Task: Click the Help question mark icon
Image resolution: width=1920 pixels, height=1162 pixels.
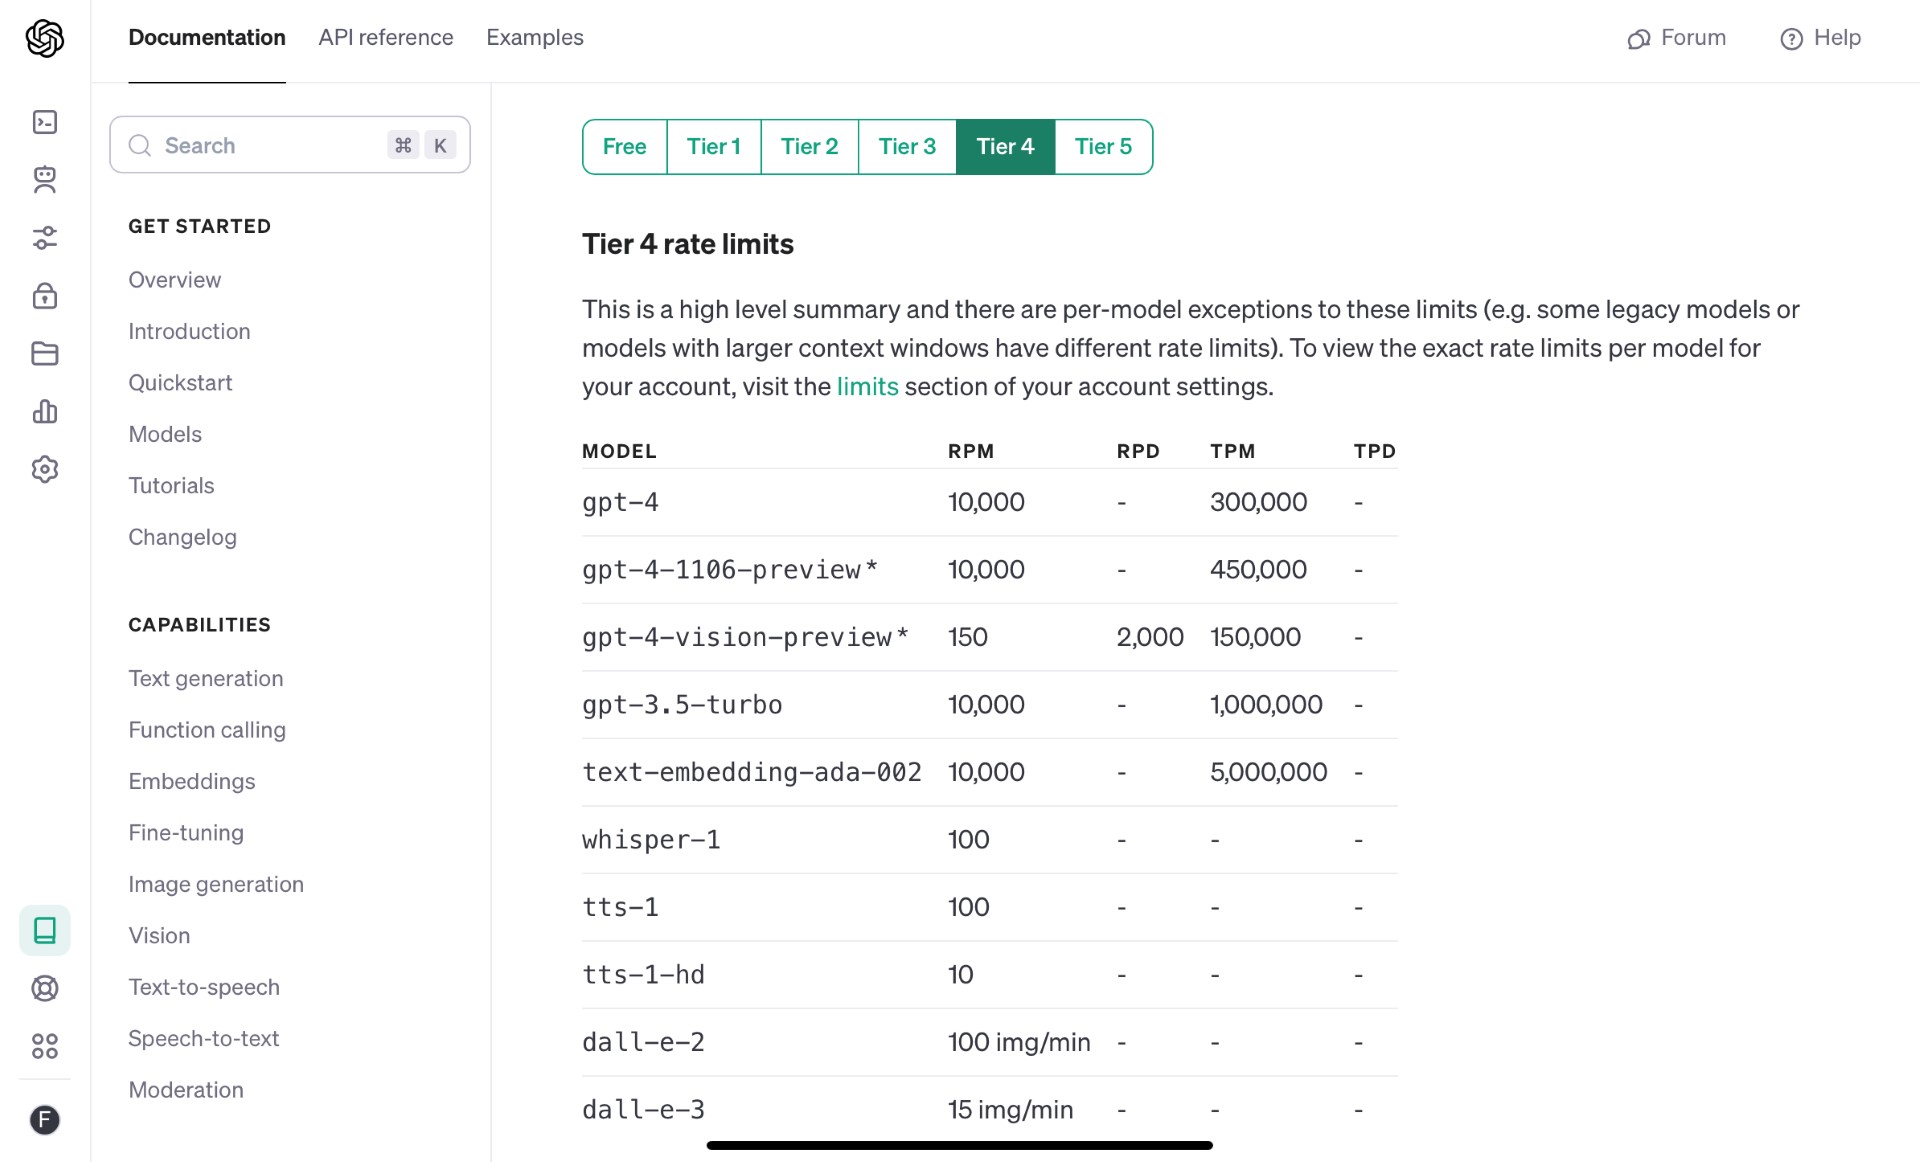Action: (1791, 39)
